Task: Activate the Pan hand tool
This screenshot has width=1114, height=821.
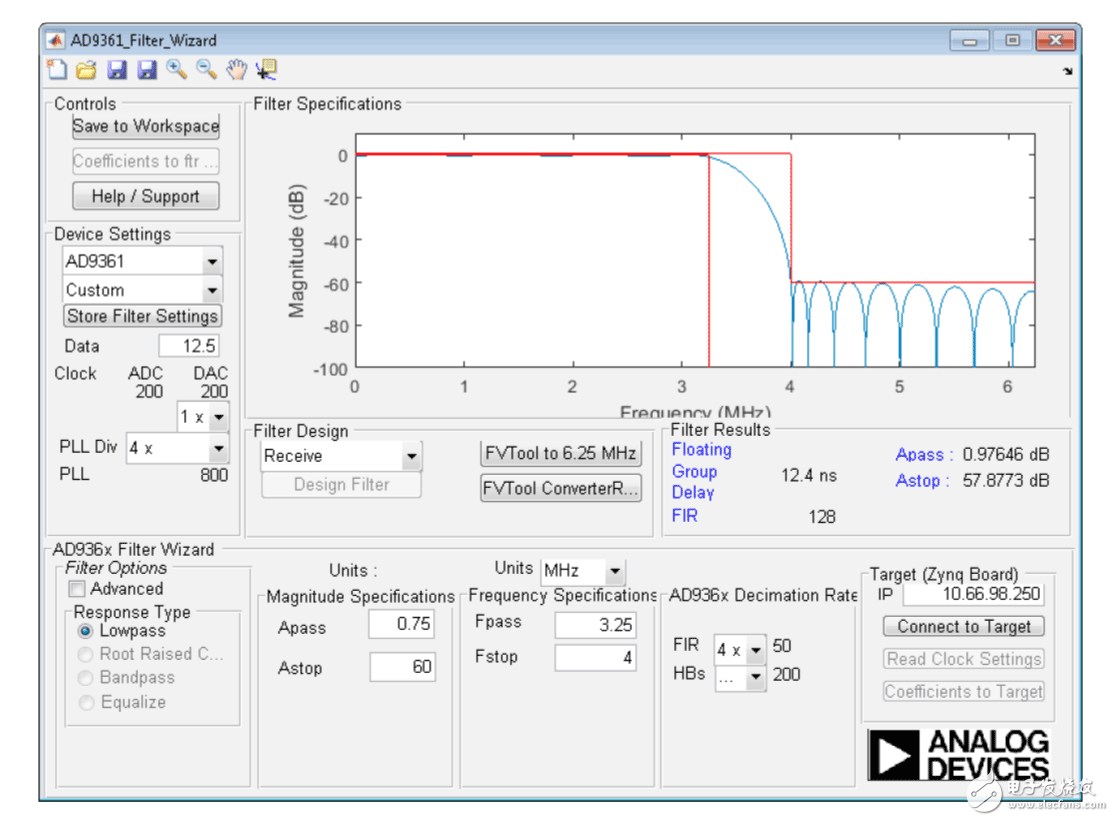Action: [236, 69]
